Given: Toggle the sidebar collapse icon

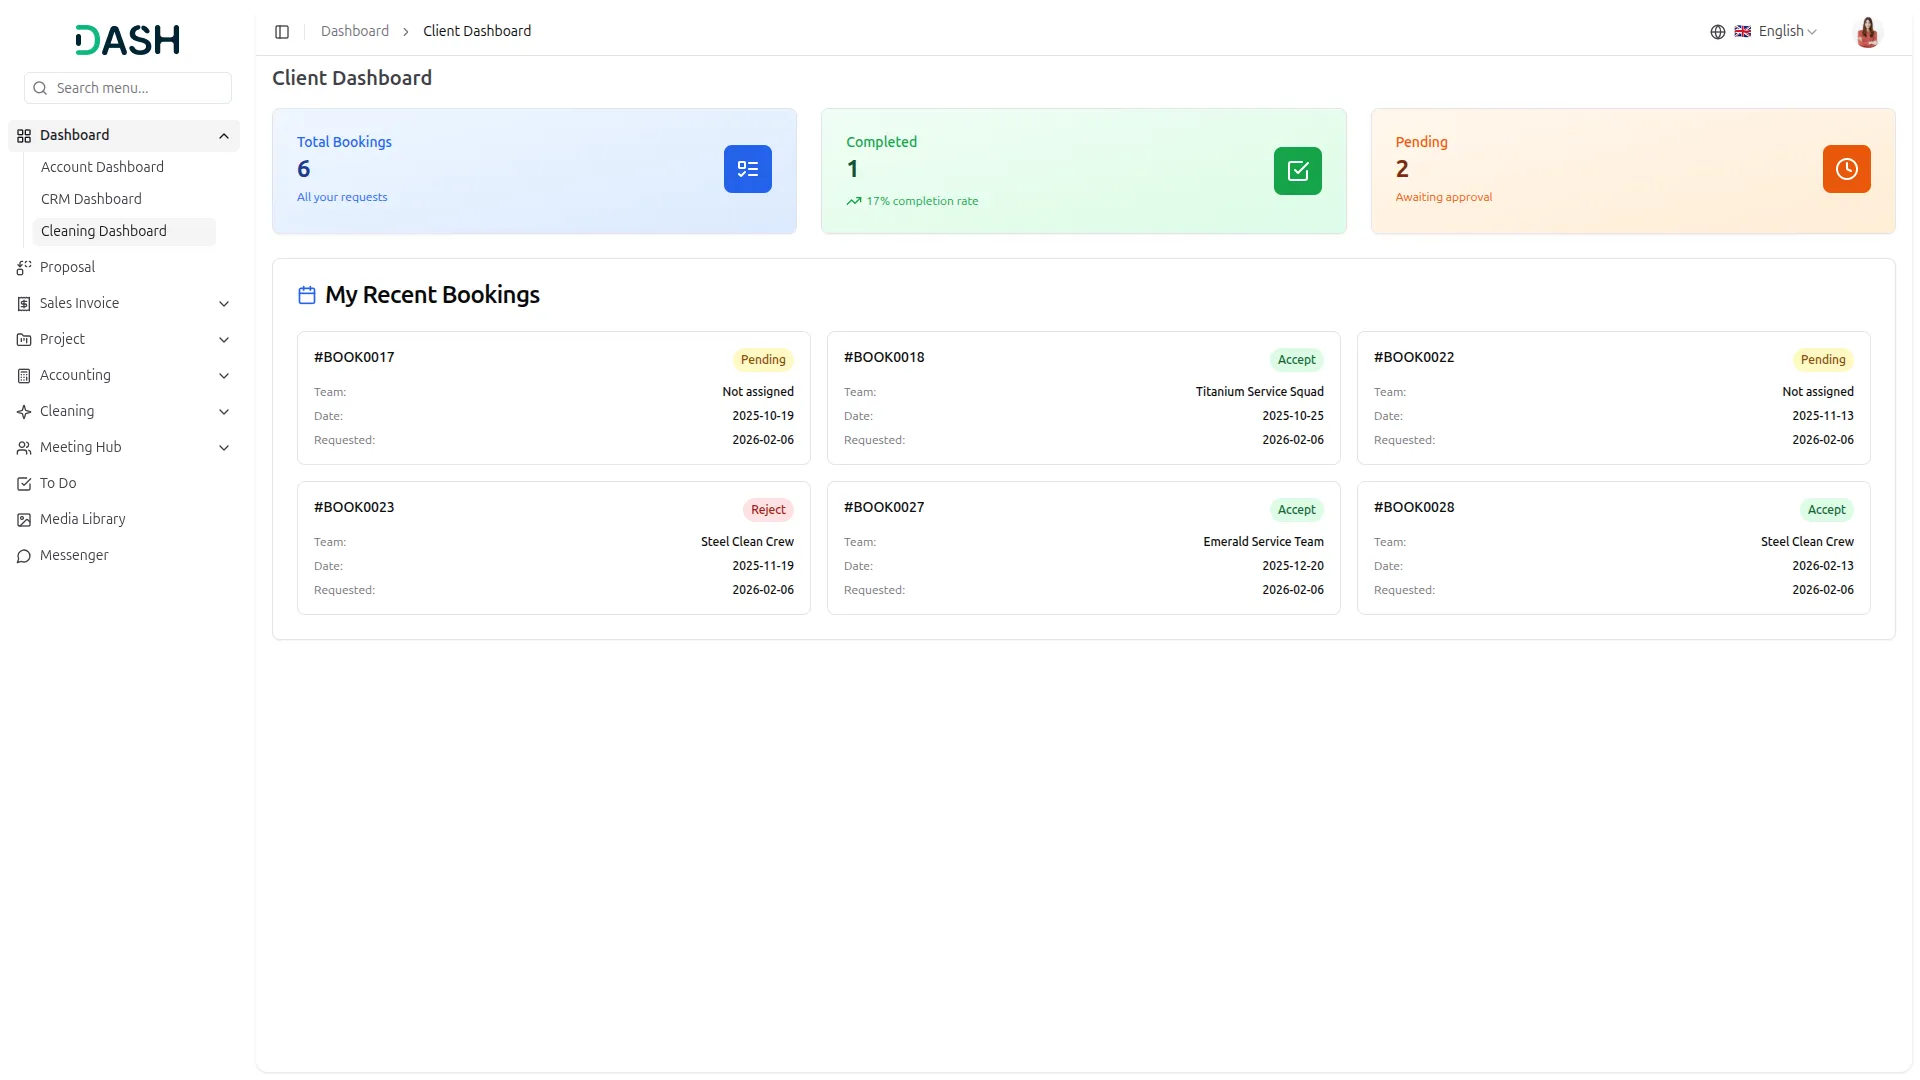Looking at the screenshot, I should [282, 32].
